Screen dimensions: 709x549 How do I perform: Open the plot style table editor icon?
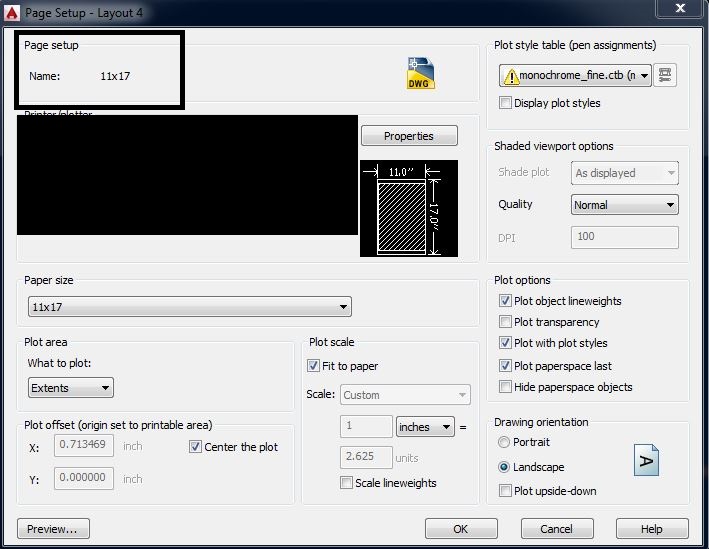click(665, 75)
